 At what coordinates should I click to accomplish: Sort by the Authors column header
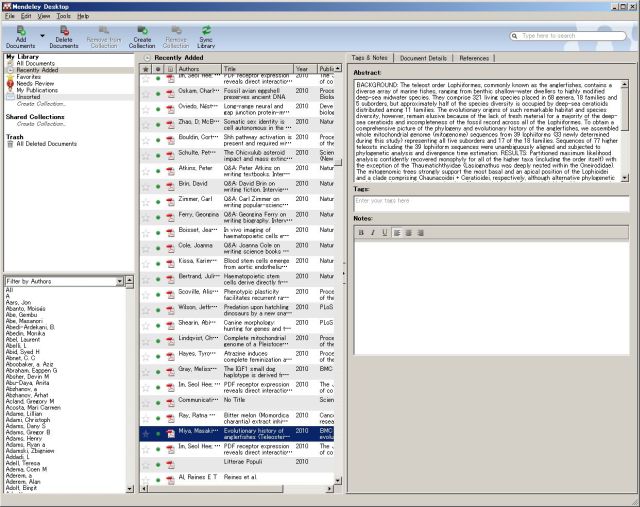tap(199, 69)
